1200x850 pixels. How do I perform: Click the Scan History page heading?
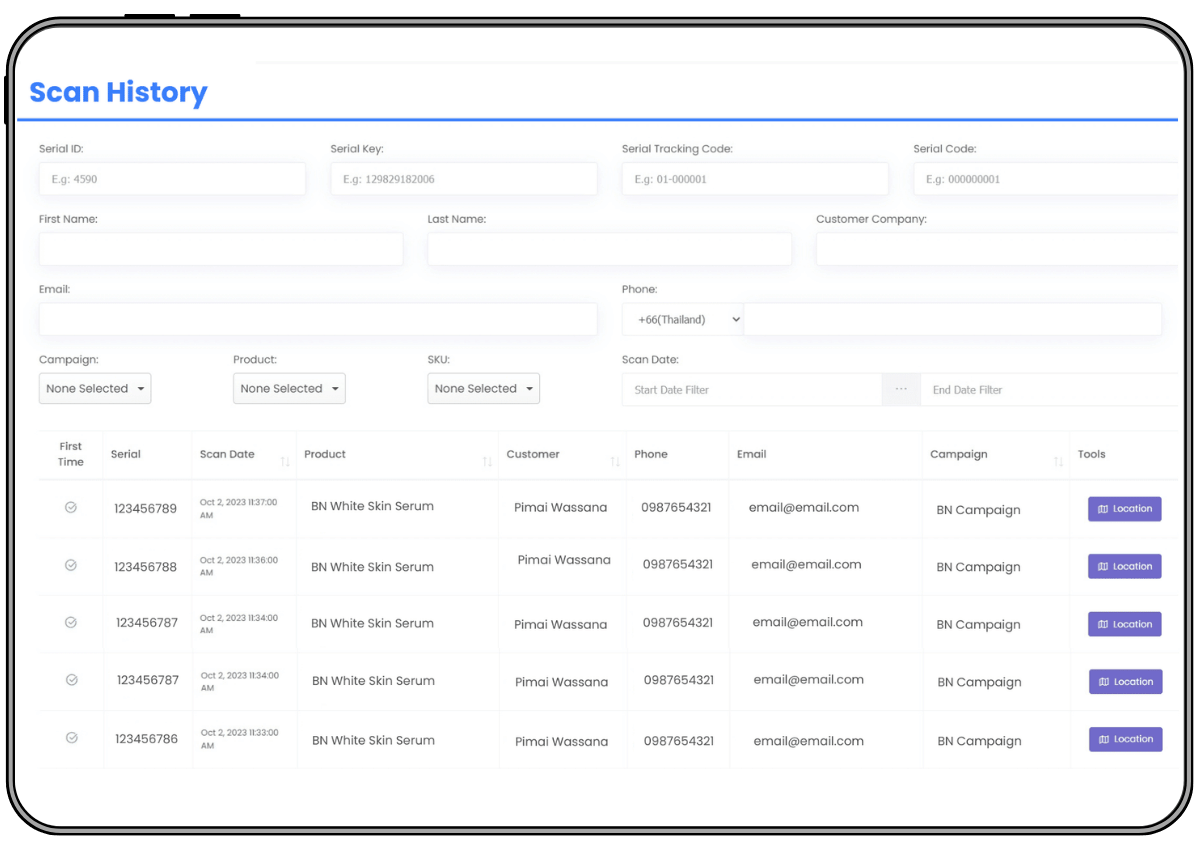coord(118,92)
